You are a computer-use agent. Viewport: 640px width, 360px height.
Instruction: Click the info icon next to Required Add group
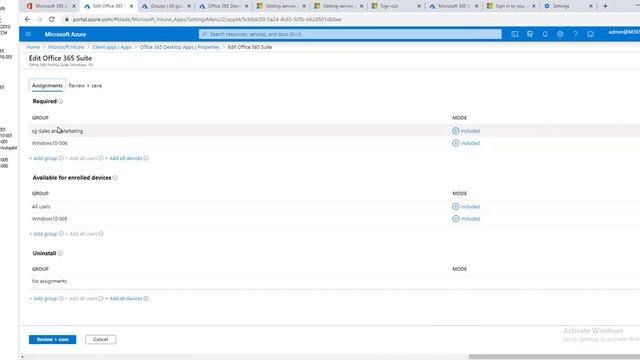coord(61,158)
